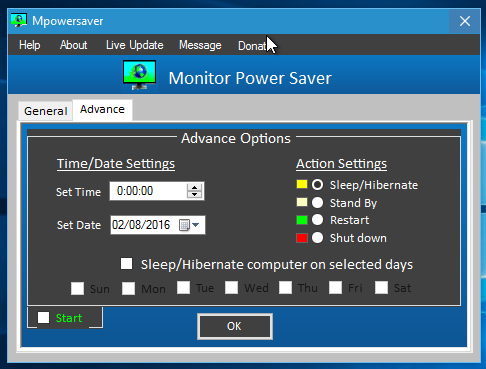The image size is (486, 369).
Task: Select the Advance tab
Action: pyautogui.click(x=102, y=109)
